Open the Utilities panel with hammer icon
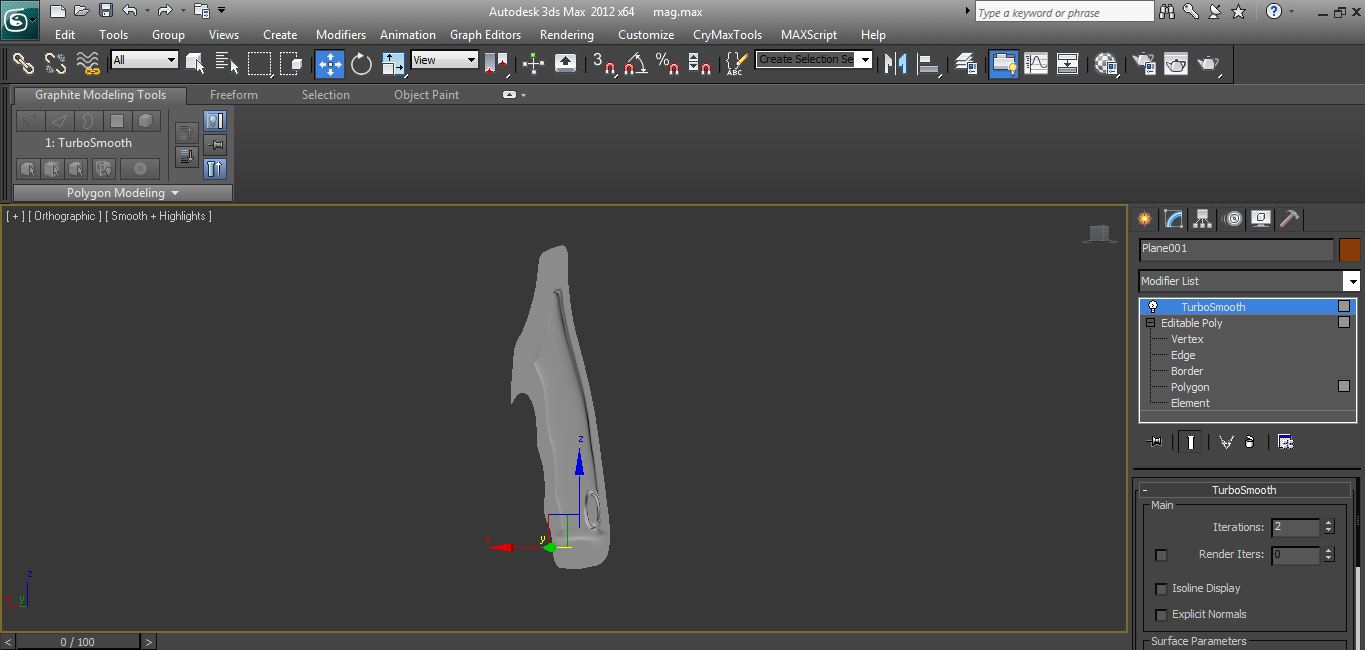The width and height of the screenshot is (1365, 650). [x=1289, y=219]
